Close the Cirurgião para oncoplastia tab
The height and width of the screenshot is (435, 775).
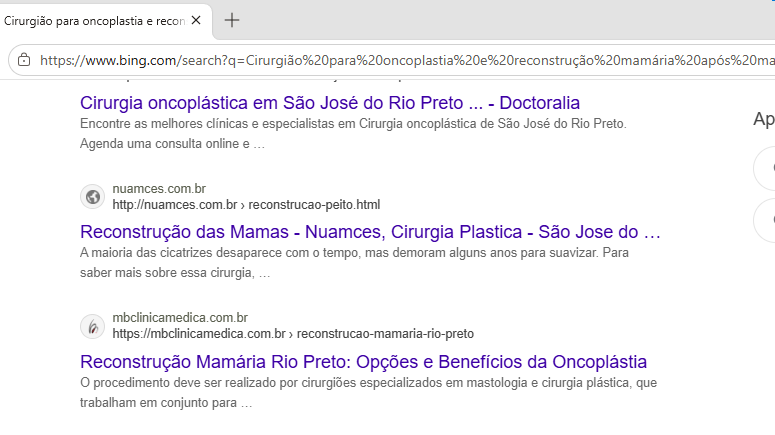[x=196, y=20]
